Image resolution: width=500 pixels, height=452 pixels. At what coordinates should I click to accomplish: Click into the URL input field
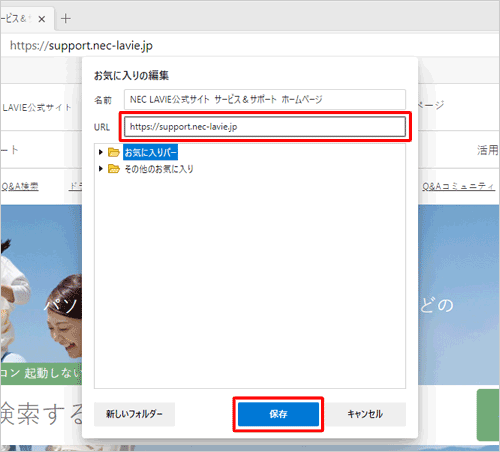coord(265,127)
